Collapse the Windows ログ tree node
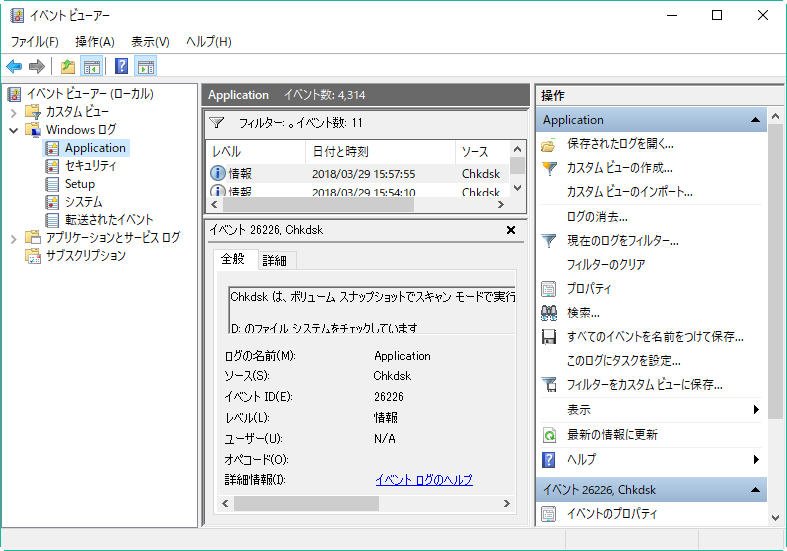Screen dimensions: 787x551 14,130
